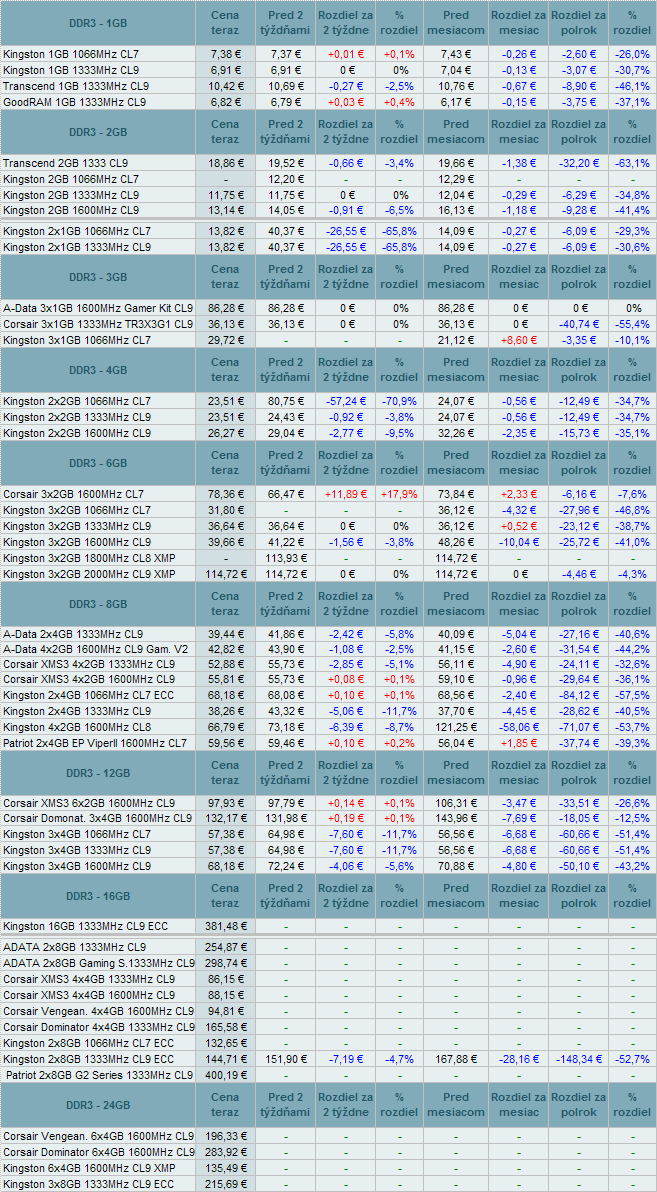Click the DDR3 - 6GB section header
The width and height of the screenshot is (657, 1192).
[x=97, y=463]
